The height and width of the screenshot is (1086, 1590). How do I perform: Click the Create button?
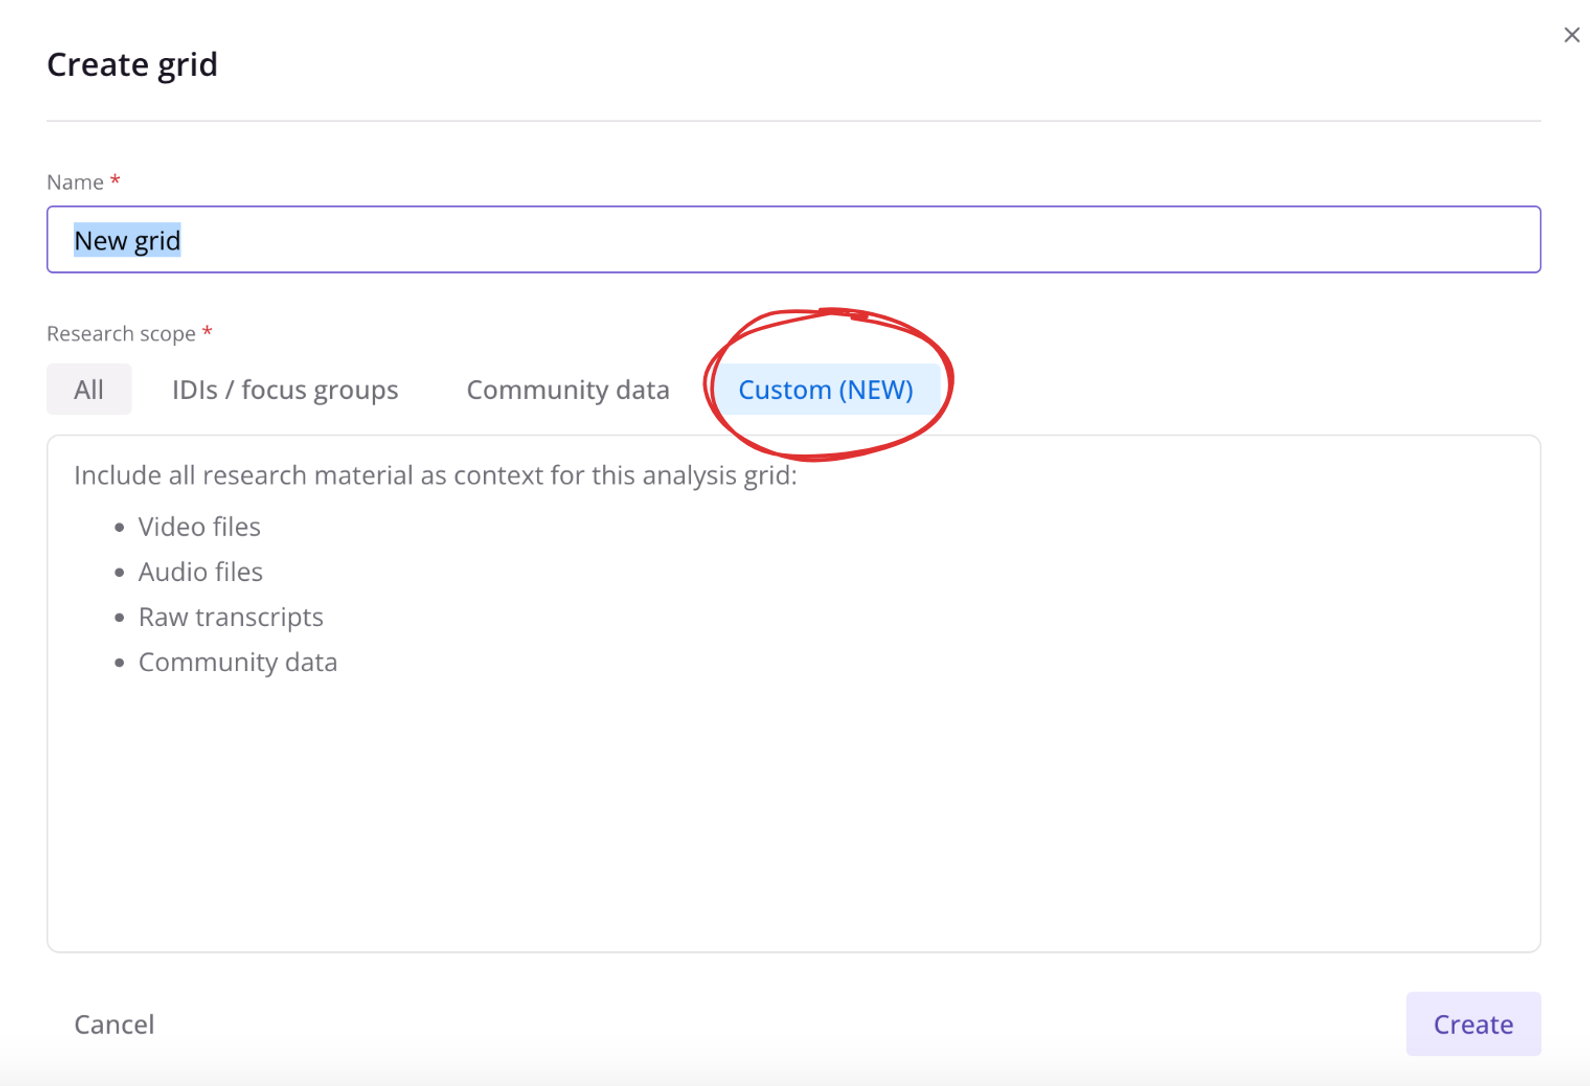(x=1473, y=1024)
